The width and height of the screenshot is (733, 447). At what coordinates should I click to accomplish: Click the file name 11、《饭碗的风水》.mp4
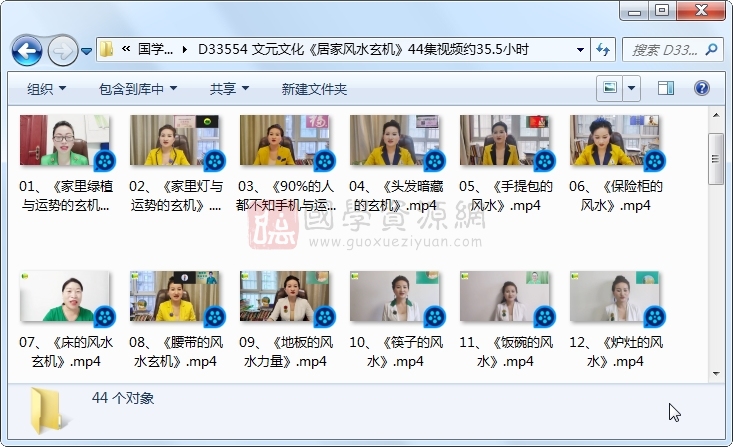coord(505,352)
